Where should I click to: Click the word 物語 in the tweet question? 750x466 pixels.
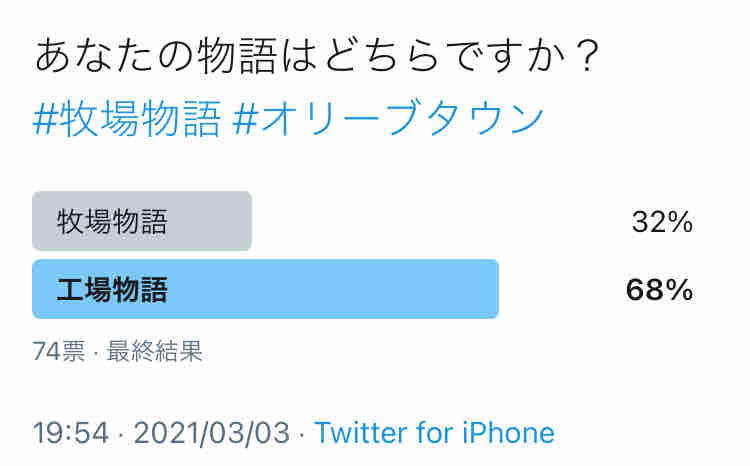238,56
